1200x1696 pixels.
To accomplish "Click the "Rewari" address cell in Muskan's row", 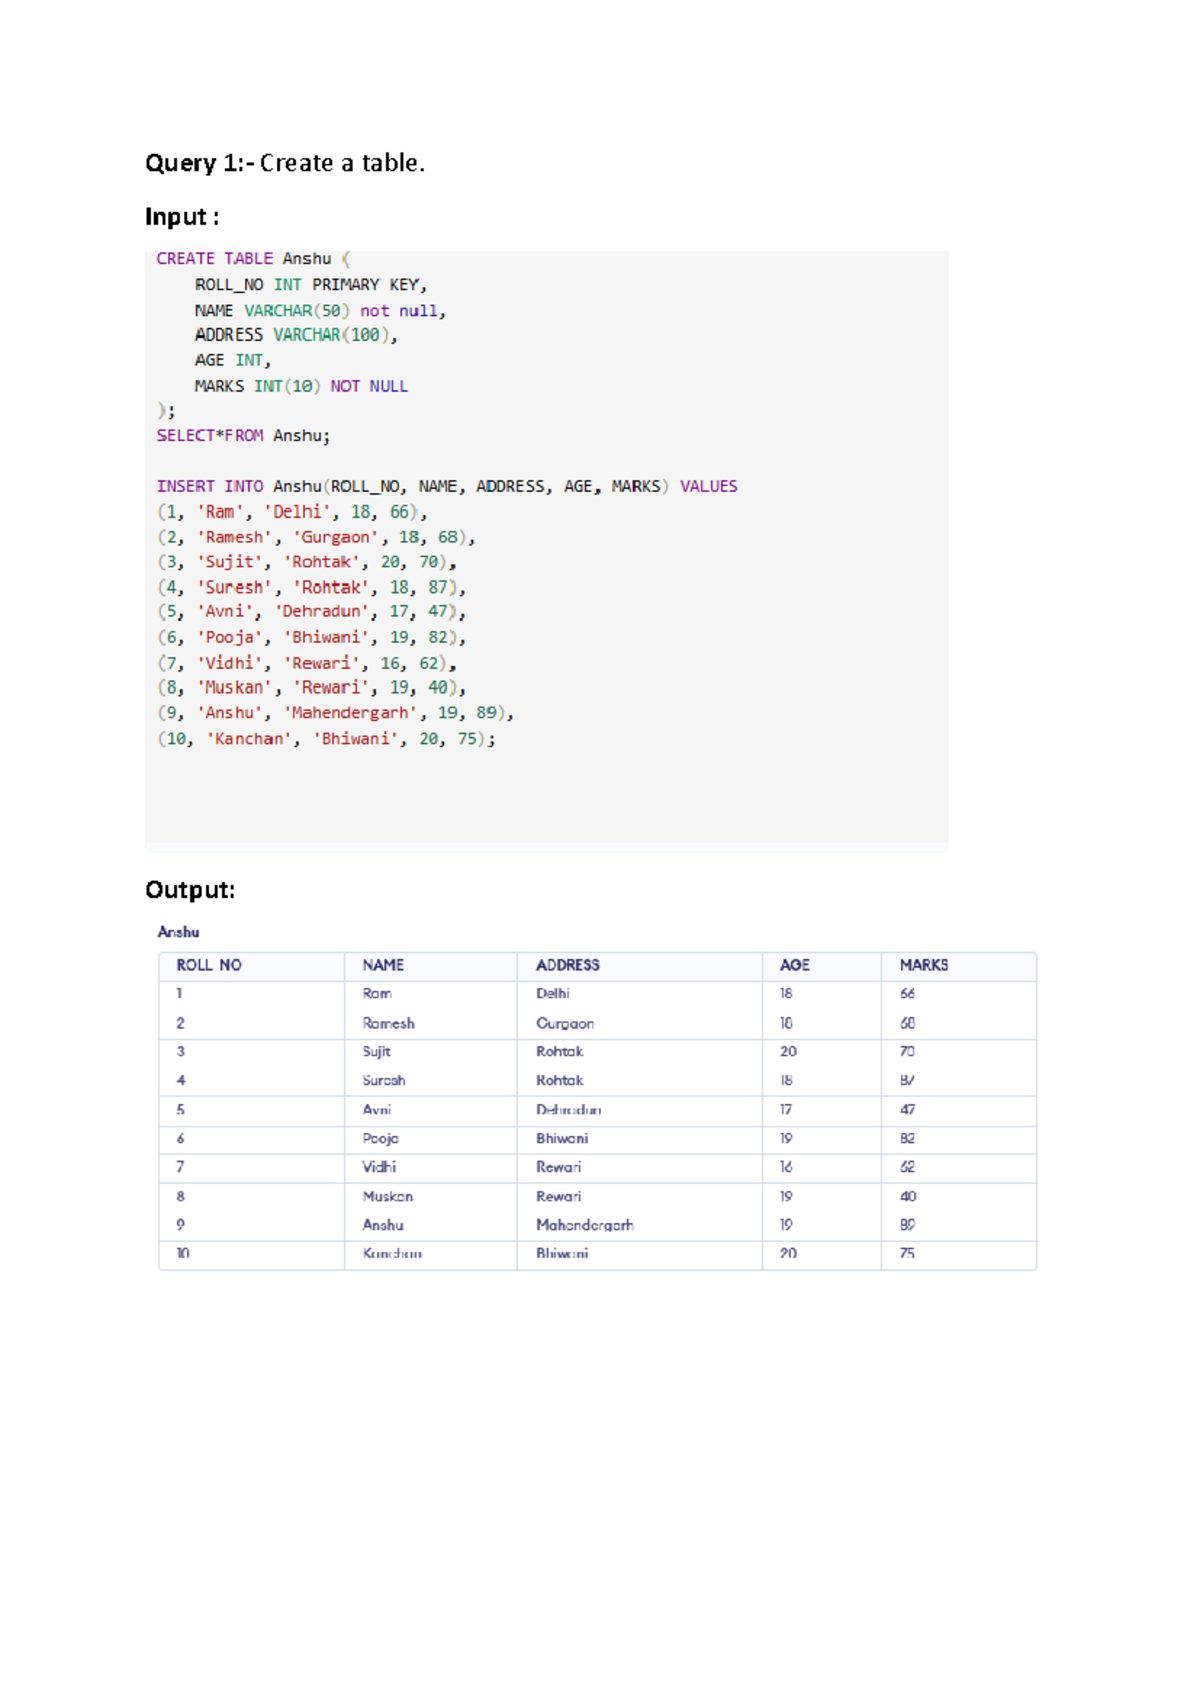I will pos(558,1197).
